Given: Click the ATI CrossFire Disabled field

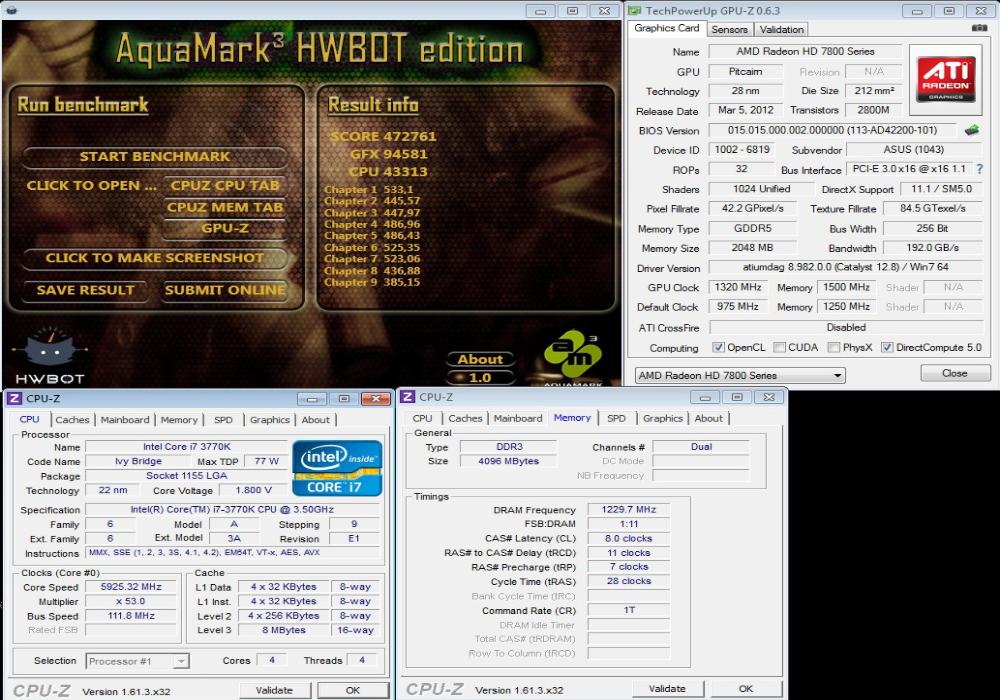Looking at the screenshot, I should [x=846, y=327].
